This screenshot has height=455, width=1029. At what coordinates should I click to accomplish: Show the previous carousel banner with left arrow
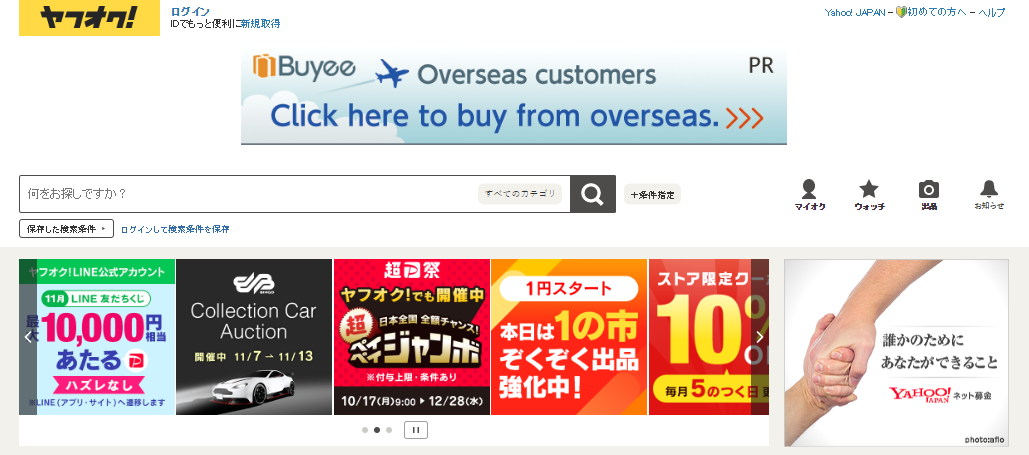(x=28, y=337)
